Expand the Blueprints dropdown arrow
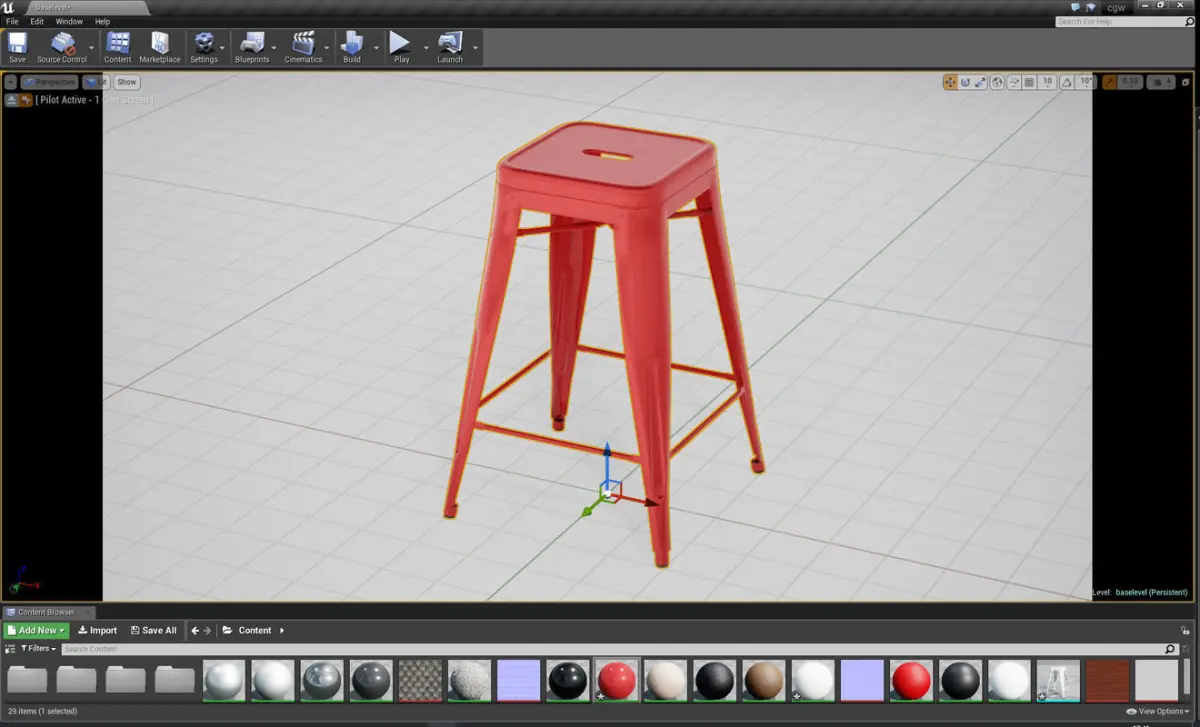This screenshot has height=727, width=1200. click(276, 47)
